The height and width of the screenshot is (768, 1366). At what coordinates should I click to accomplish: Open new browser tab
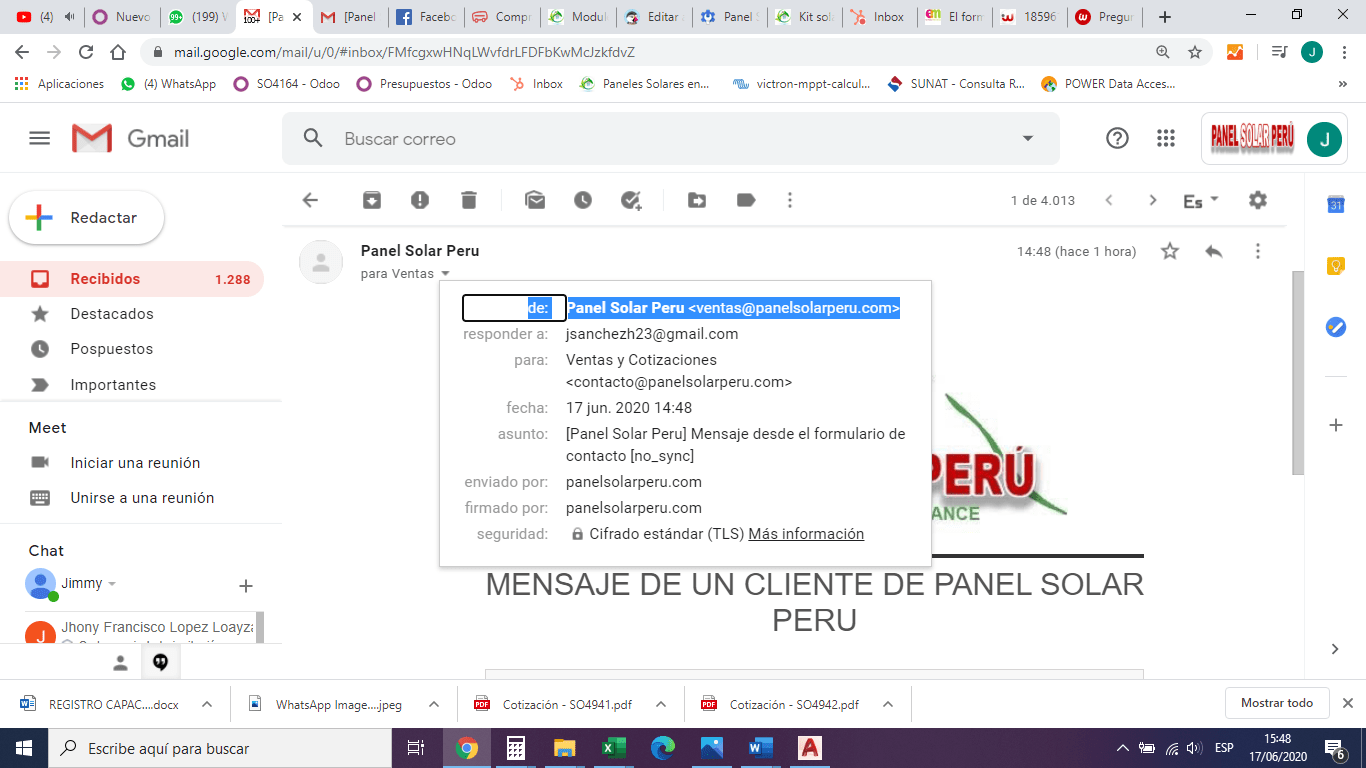click(x=1164, y=17)
